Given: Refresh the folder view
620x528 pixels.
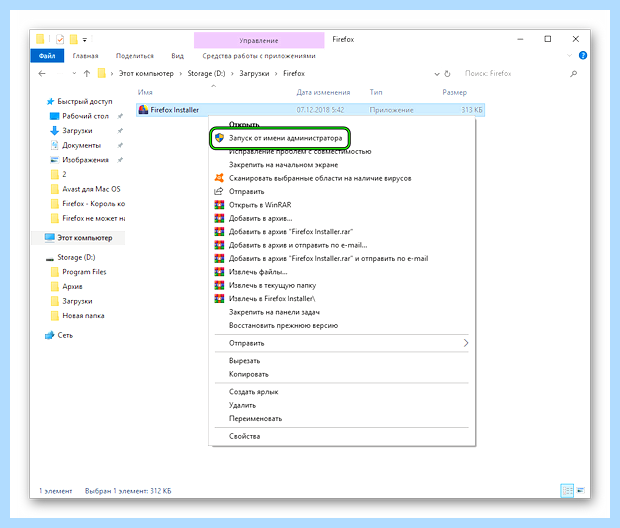Looking at the screenshot, I should point(447,74).
